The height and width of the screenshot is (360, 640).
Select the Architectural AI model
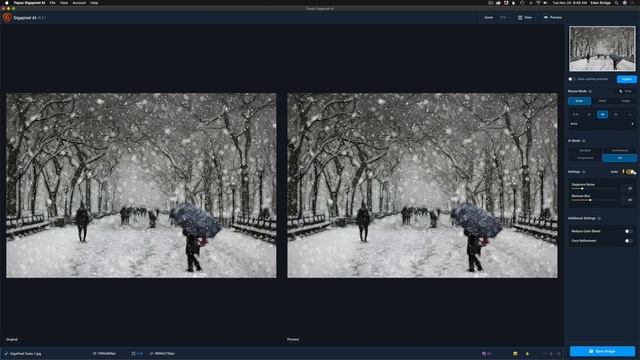click(x=619, y=150)
